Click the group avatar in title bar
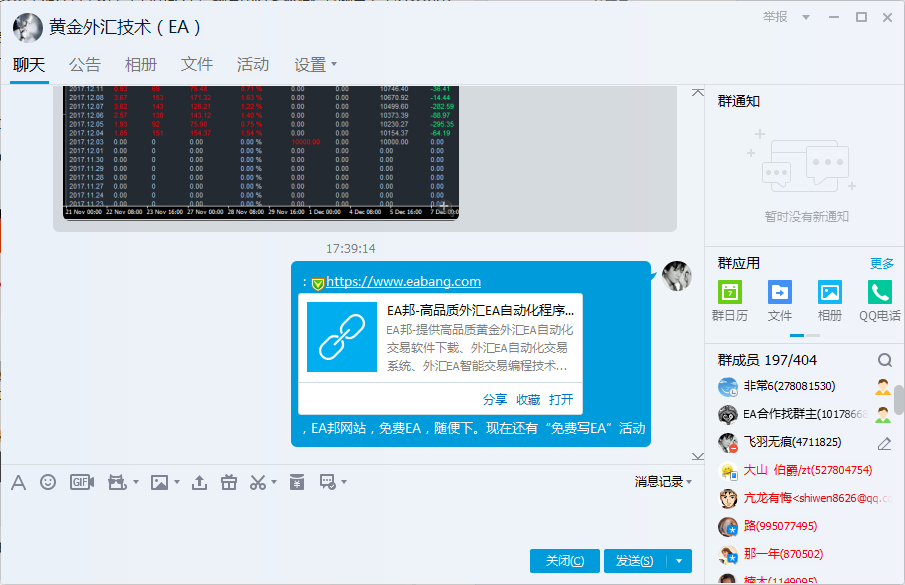Image resolution: width=905 pixels, height=585 pixels. [x=28, y=28]
